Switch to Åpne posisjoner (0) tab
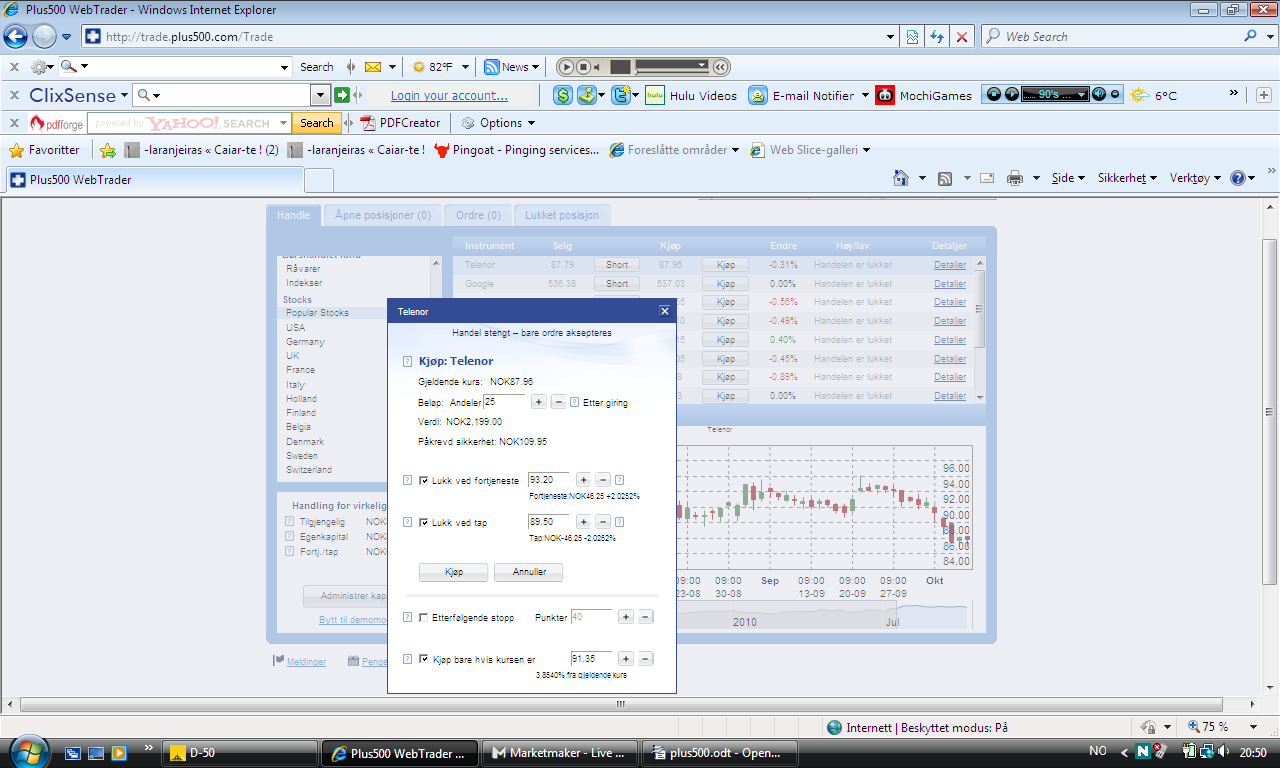The image size is (1280, 768). 383,215
